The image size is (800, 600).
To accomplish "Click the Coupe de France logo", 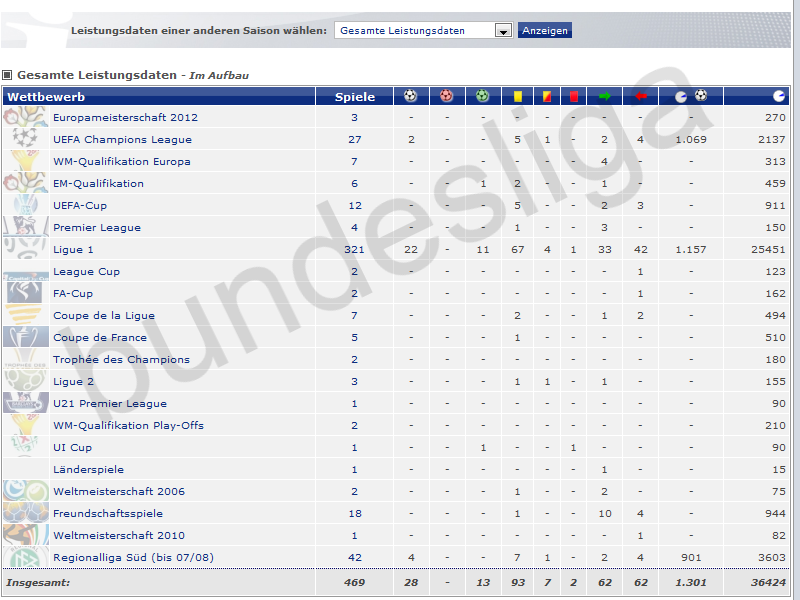I will click(x=26, y=337).
